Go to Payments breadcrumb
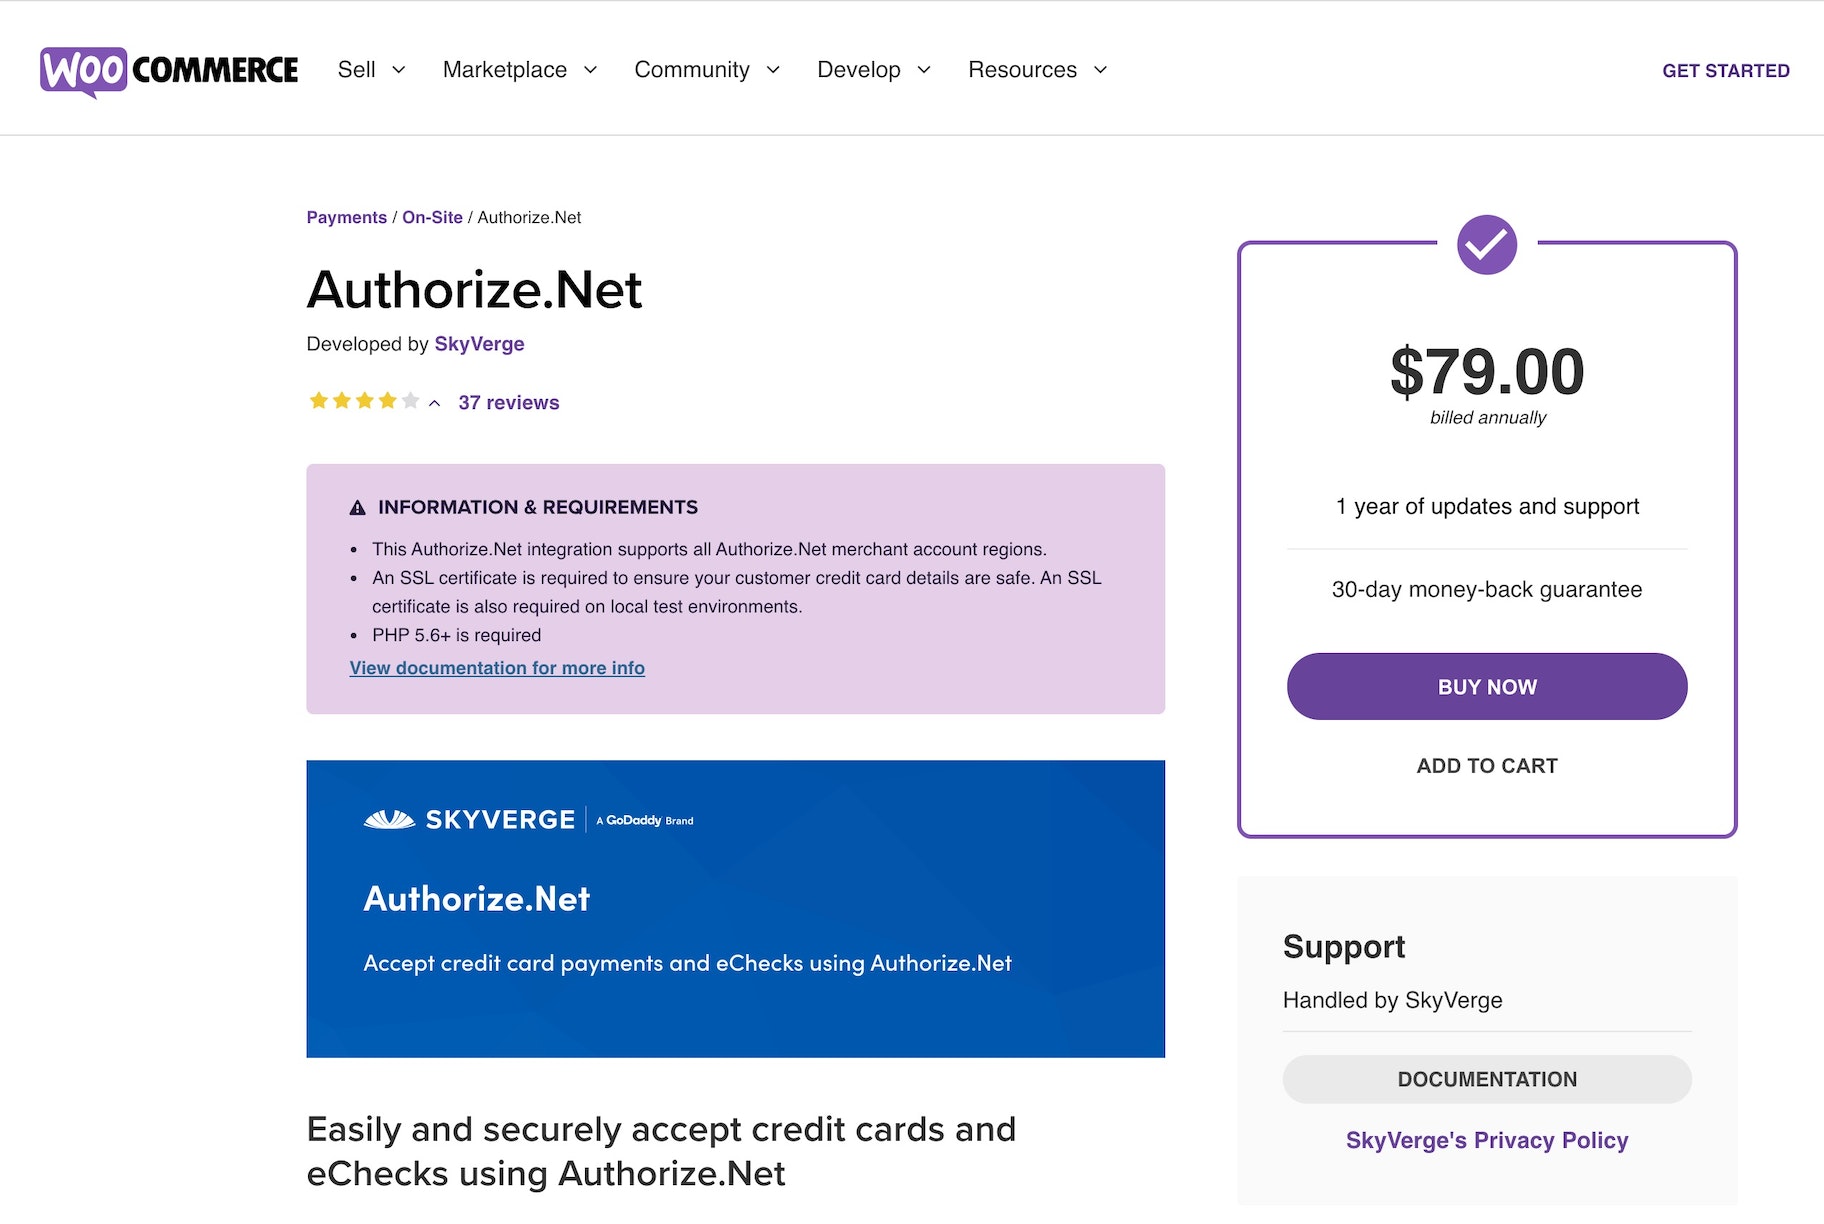The width and height of the screenshot is (1824, 1224). click(346, 218)
